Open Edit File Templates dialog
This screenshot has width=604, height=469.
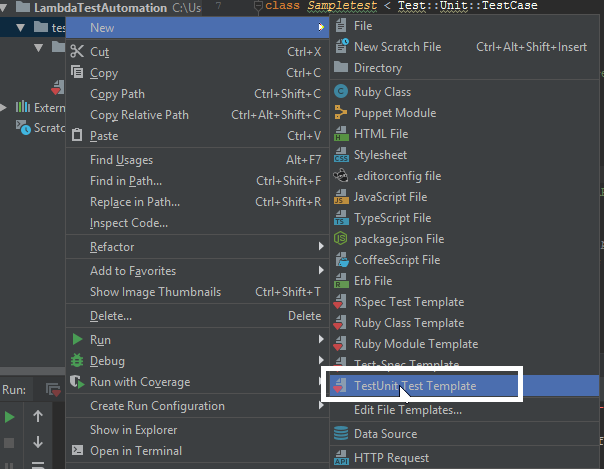[x=408, y=410]
